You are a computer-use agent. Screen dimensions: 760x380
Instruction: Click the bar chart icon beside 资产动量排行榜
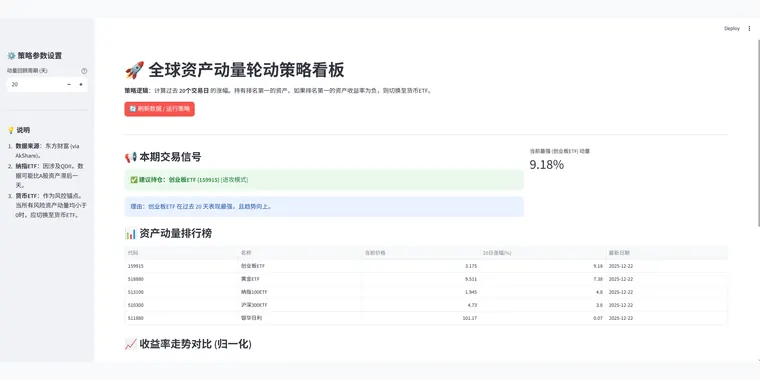(130, 234)
